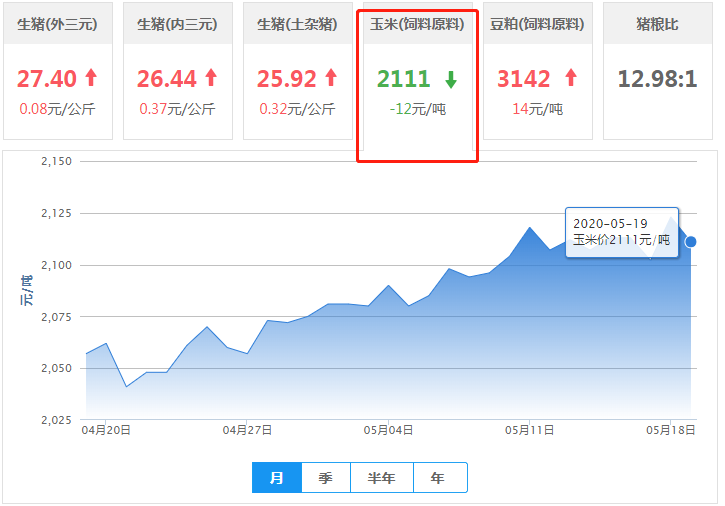Screen dimensions: 725x506
Task: Select the 玉米(饲料原料) card header
Action: (417, 24)
